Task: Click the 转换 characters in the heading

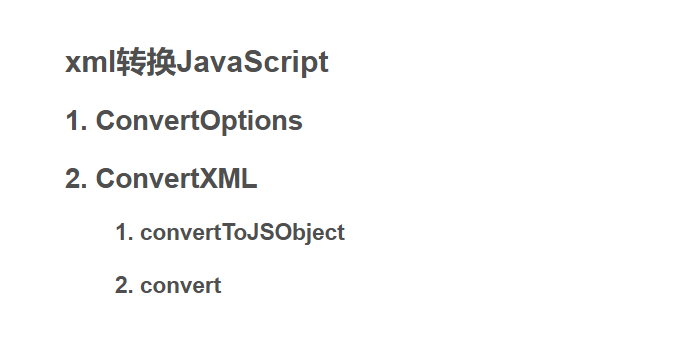Action: click(146, 62)
